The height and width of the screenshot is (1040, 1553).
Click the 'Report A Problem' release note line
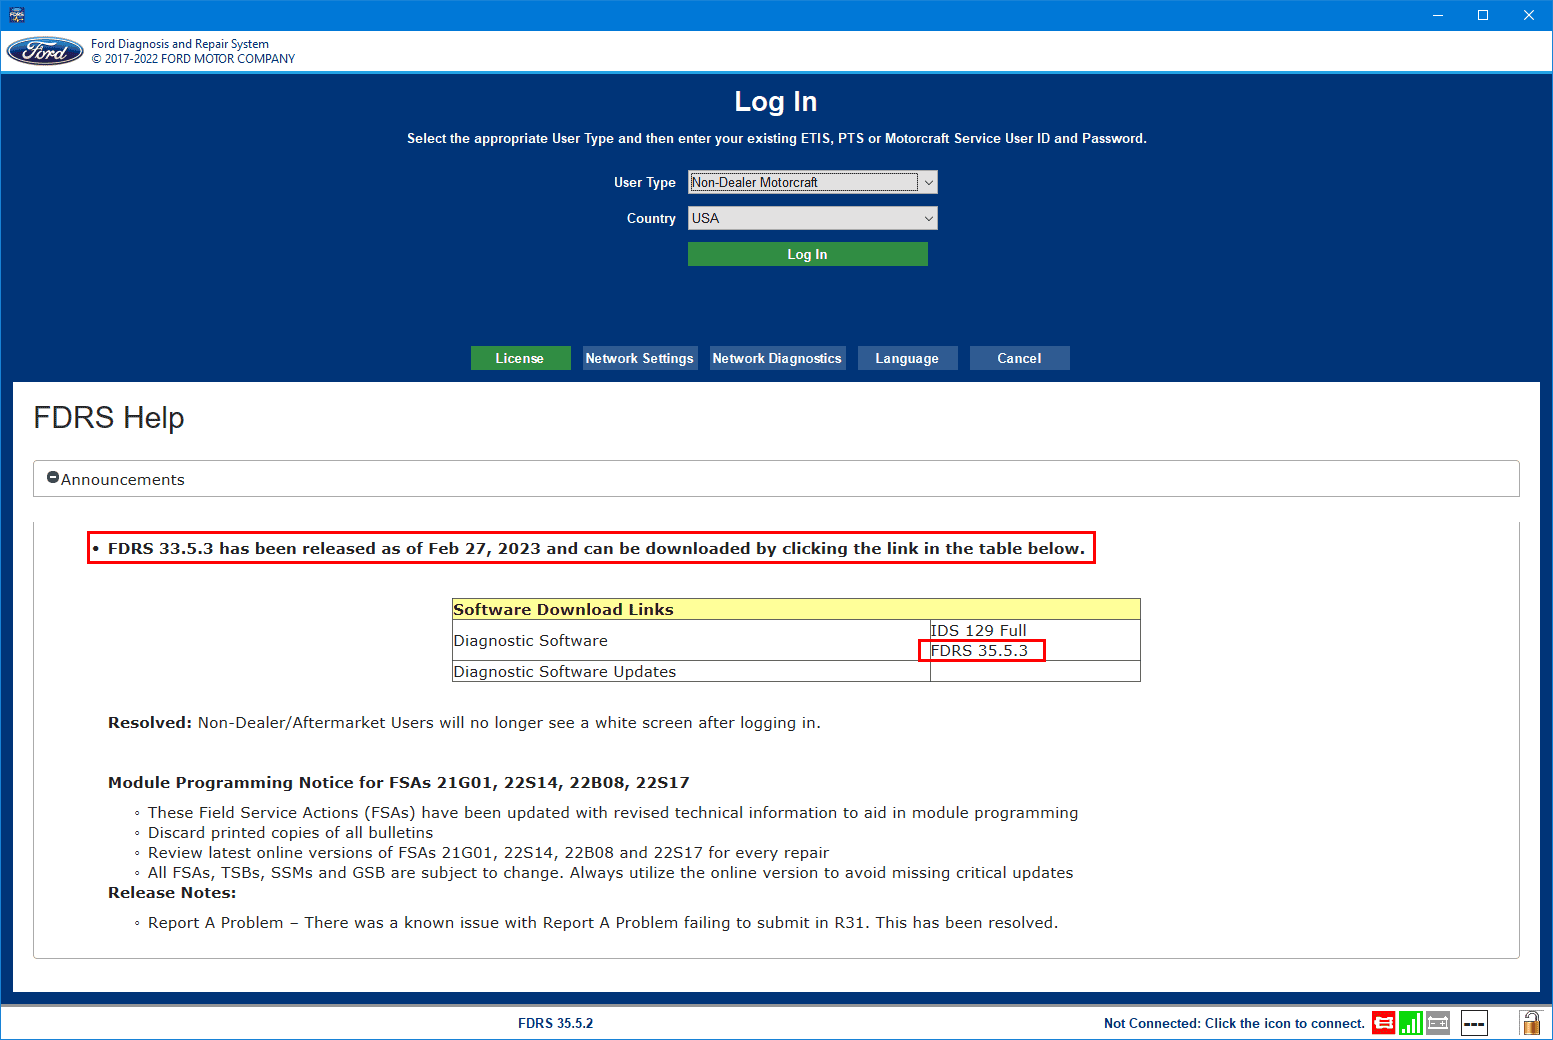click(602, 922)
